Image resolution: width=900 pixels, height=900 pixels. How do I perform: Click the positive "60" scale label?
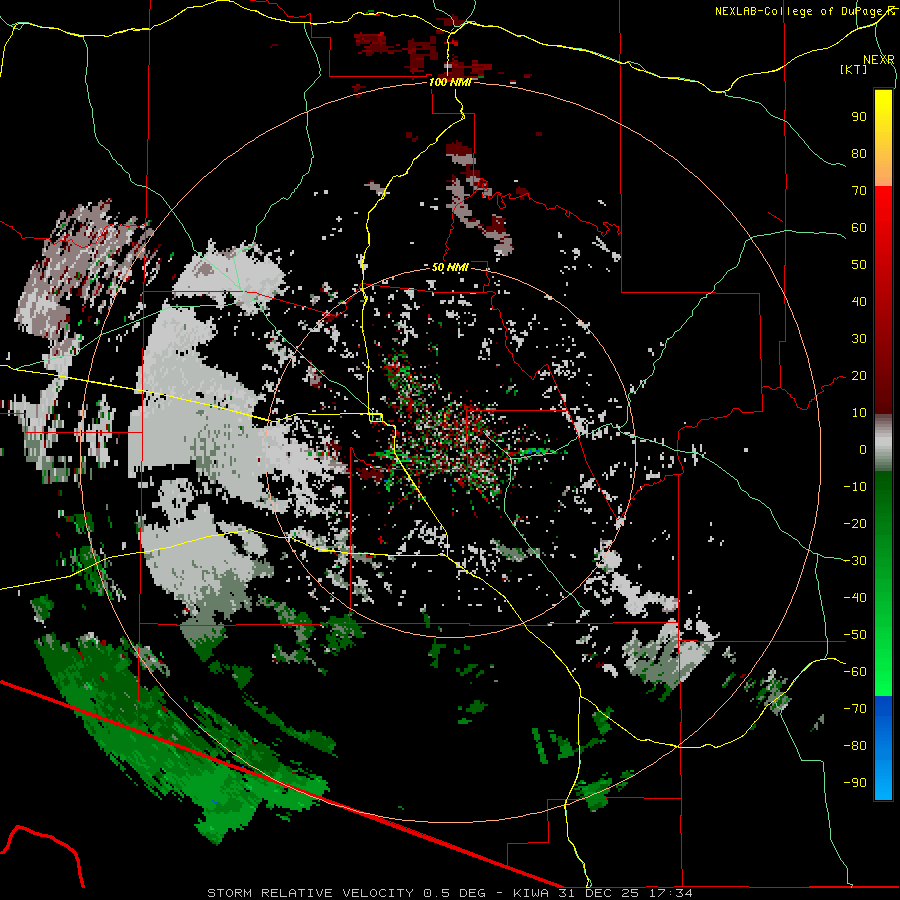pos(859,228)
